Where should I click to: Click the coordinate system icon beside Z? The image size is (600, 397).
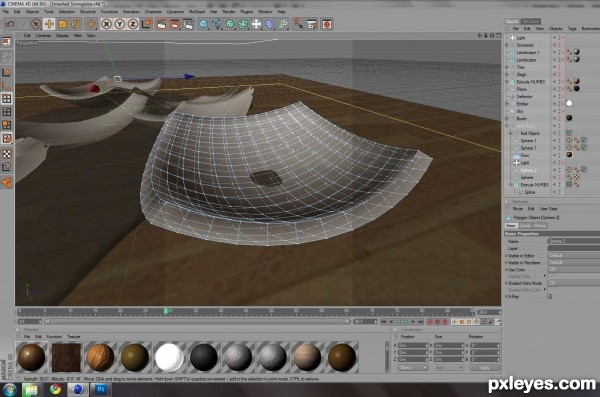(146, 25)
